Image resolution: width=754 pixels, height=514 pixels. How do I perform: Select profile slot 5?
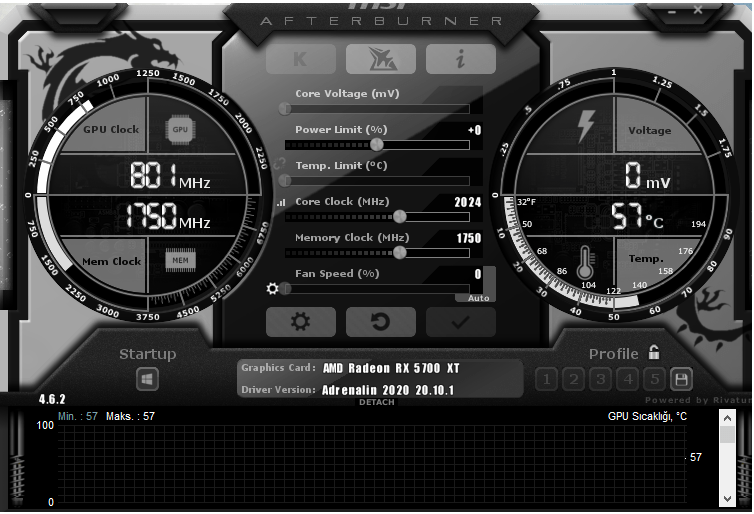(654, 379)
